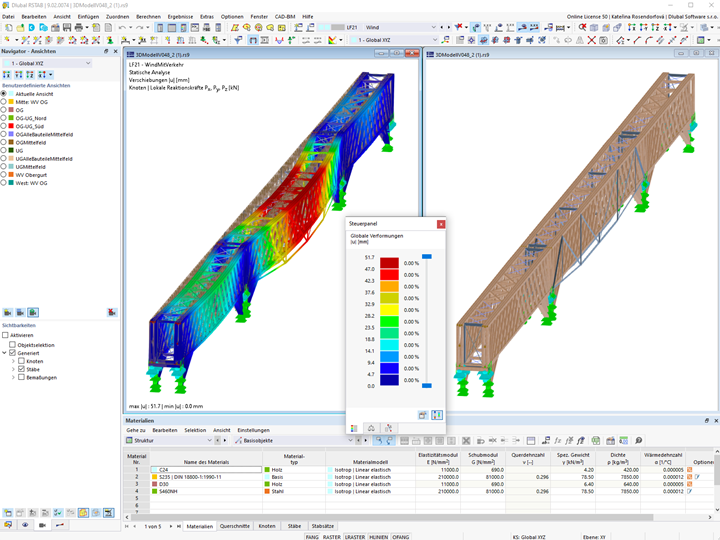Open the Struktur dropdown in Materialien panel
Image resolution: width=720 pixels, height=540 pixels.
coord(169,441)
